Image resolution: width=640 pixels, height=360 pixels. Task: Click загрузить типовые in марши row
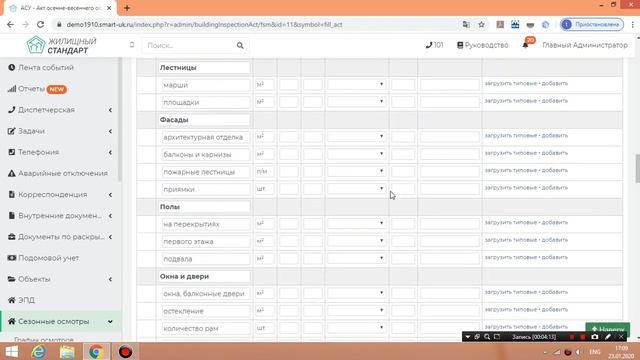click(x=511, y=83)
